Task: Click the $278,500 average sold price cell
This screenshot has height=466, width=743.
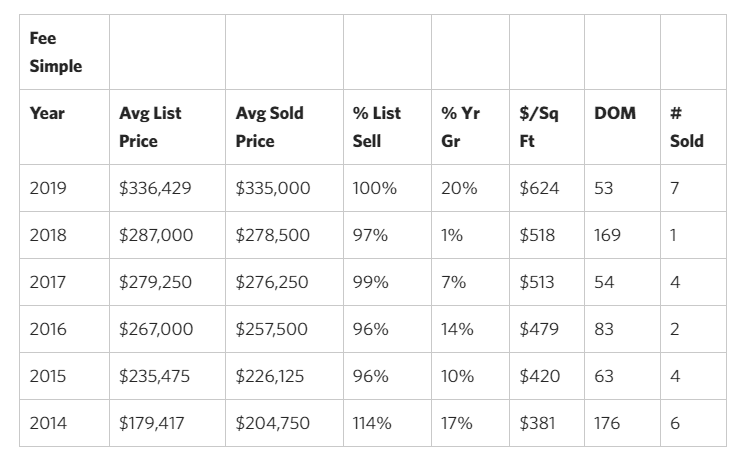Action: click(x=272, y=235)
